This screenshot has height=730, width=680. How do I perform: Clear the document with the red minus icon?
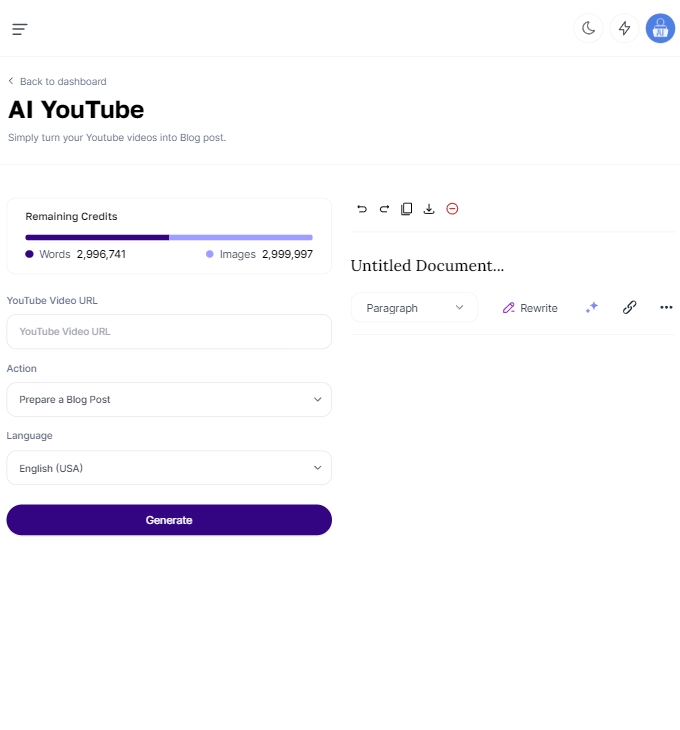point(452,209)
